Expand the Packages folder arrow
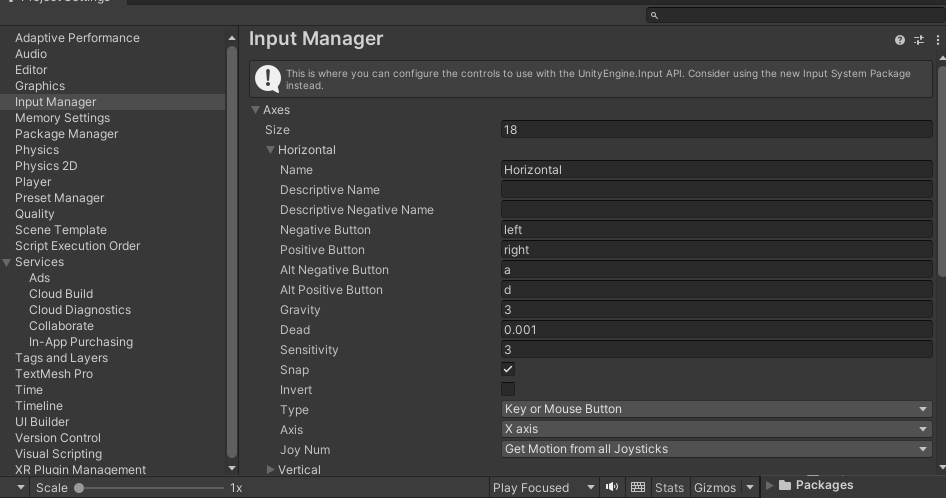Image resolution: width=946 pixels, height=498 pixels. coord(770,485)
